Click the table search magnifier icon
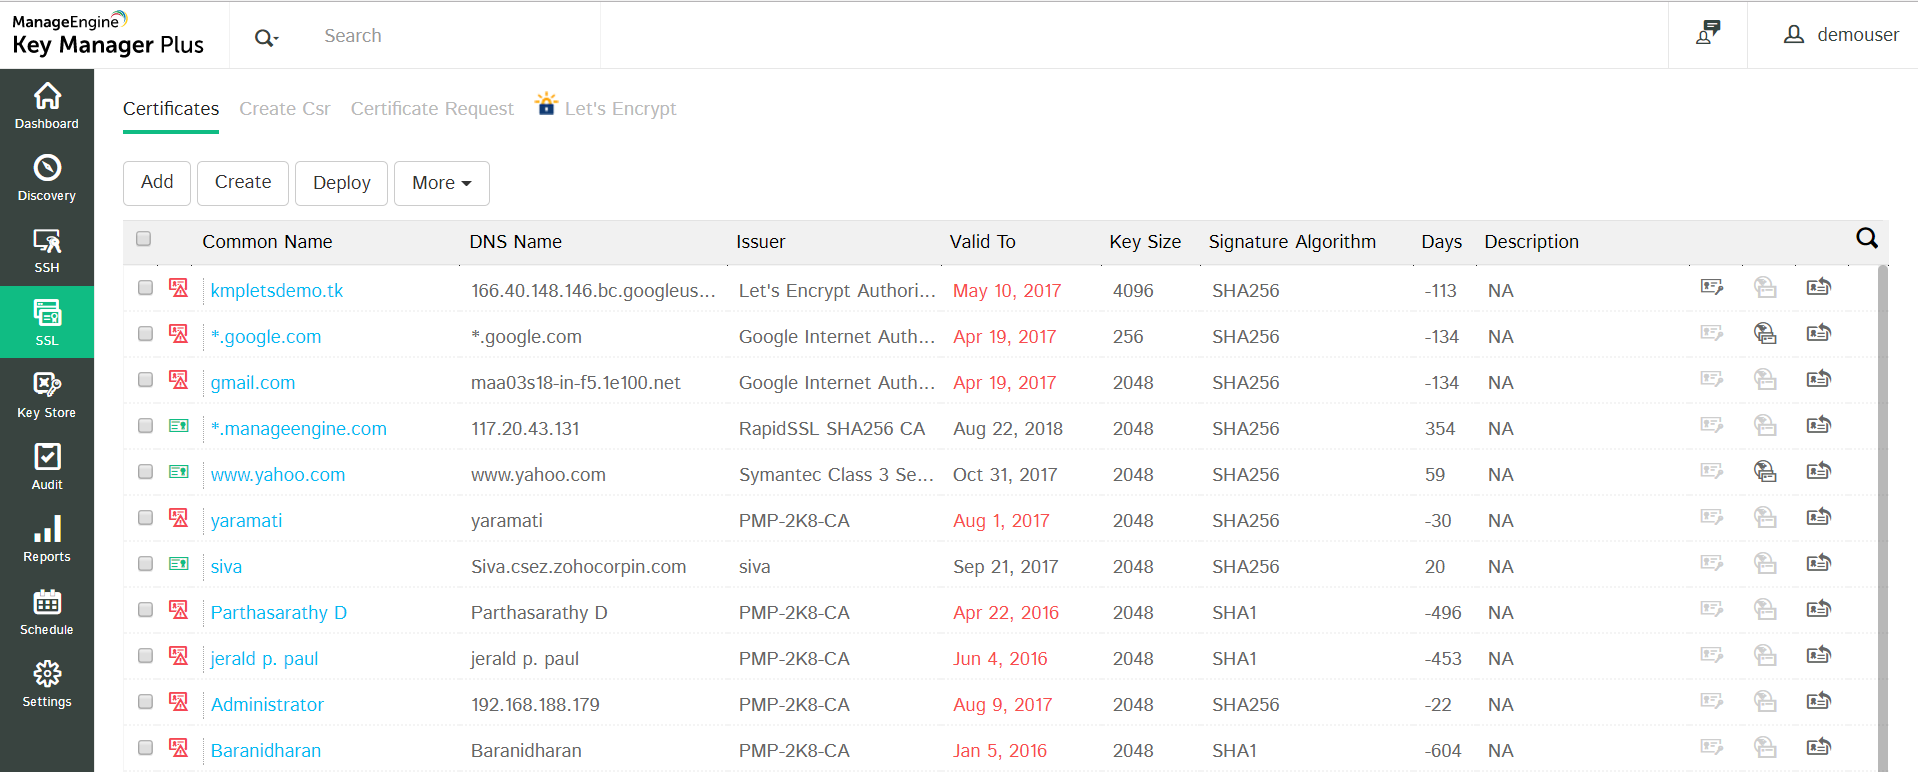 (1866, 238)
